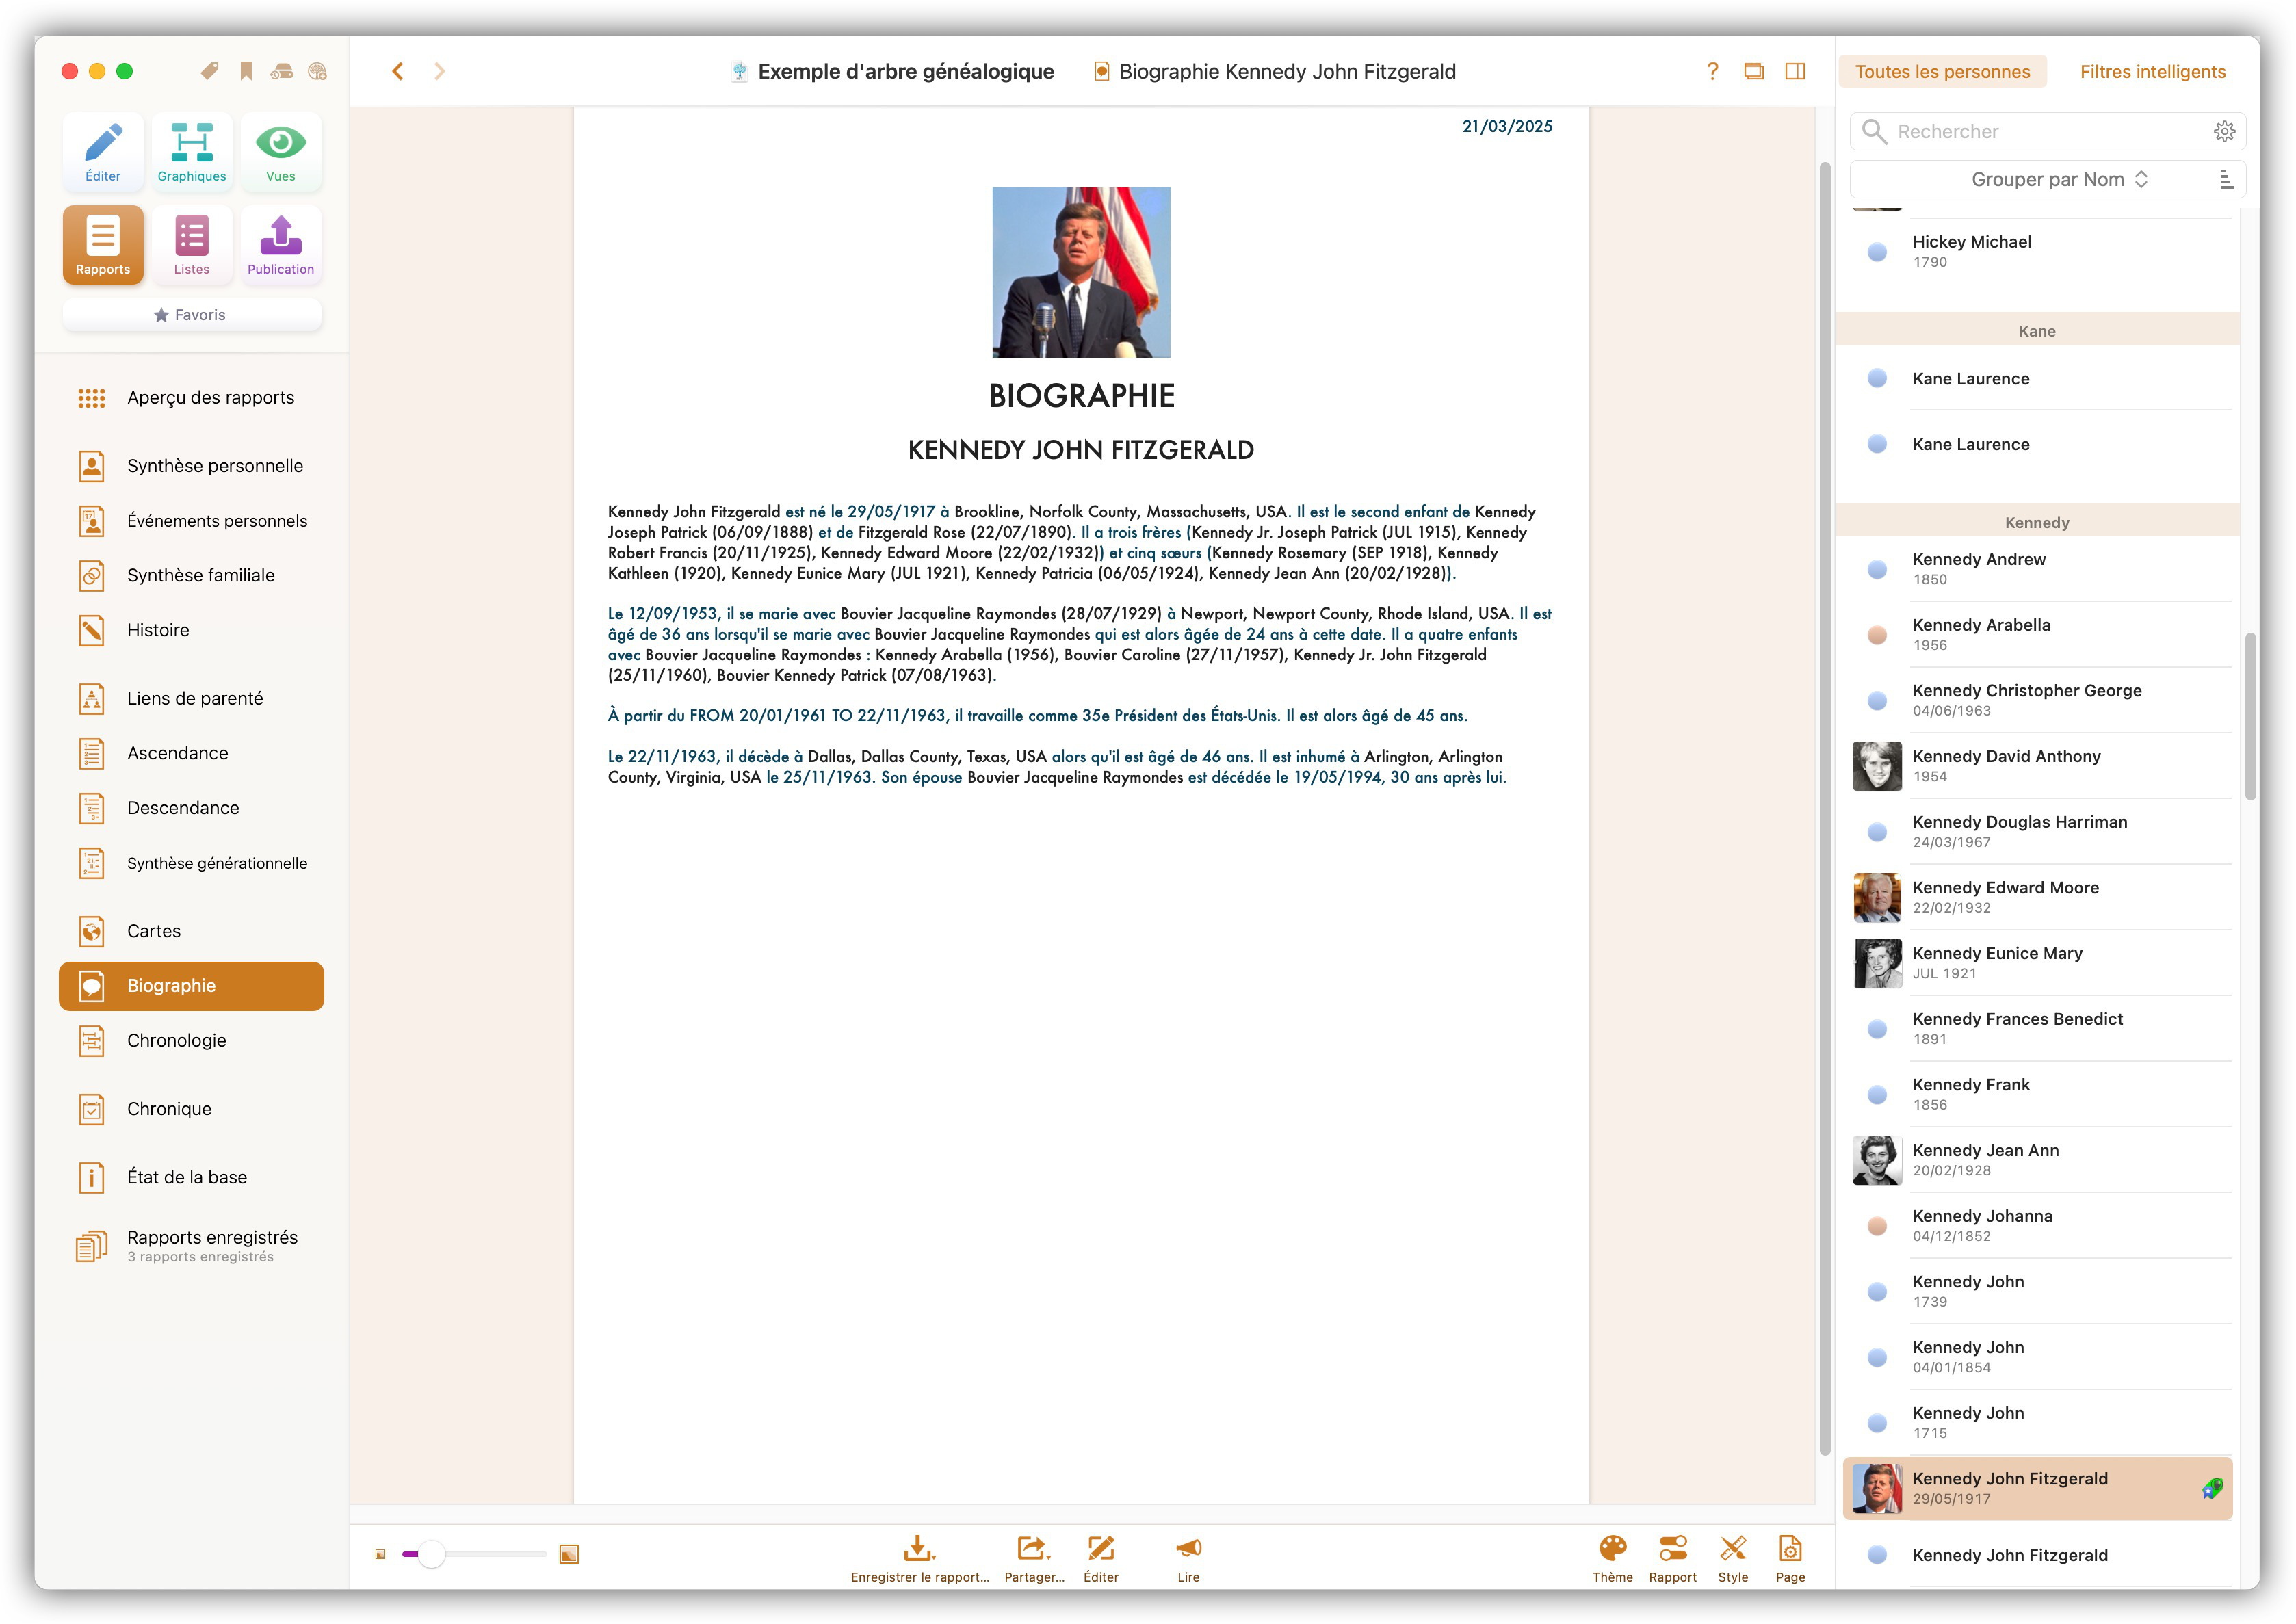Click the large zoom-in page icon
The image size is (2296, 1624).
coord(569,1554)
